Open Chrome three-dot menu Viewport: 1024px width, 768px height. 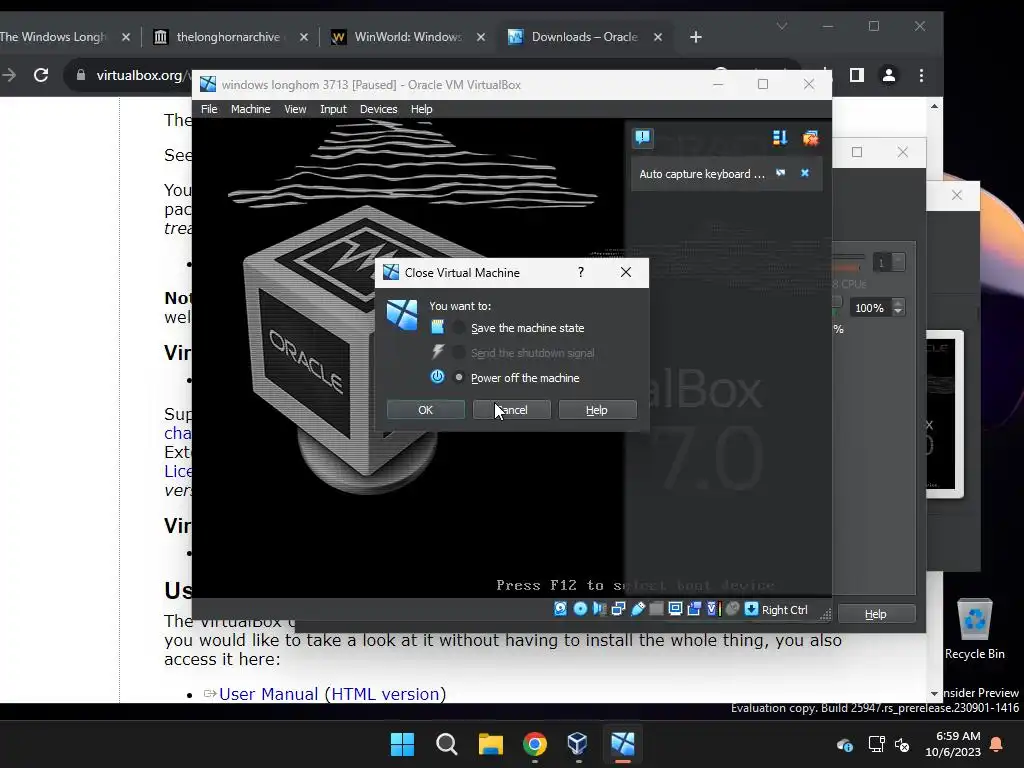tap(921, 75)
